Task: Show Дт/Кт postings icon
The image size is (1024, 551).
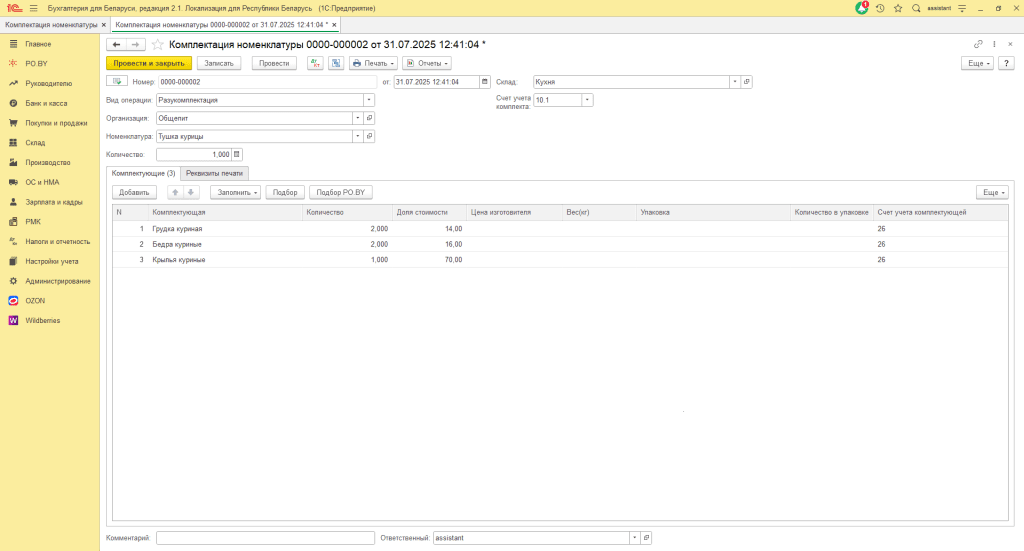Action: 315,63
